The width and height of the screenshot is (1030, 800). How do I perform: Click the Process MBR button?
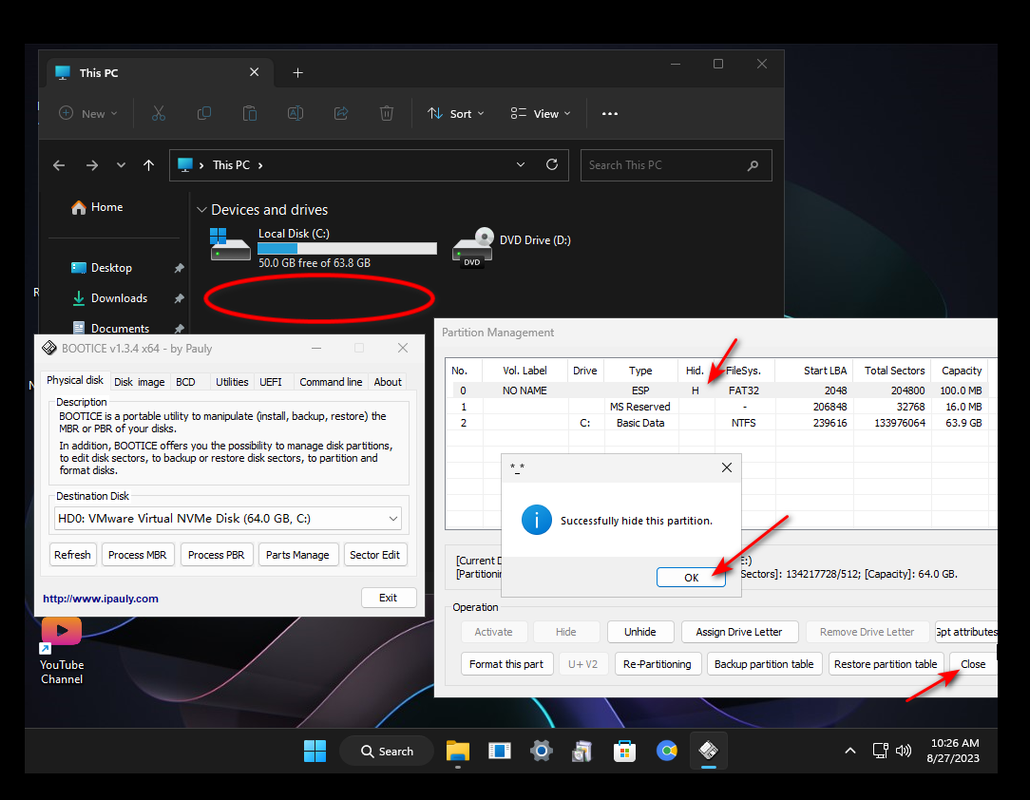pos(137,555)
